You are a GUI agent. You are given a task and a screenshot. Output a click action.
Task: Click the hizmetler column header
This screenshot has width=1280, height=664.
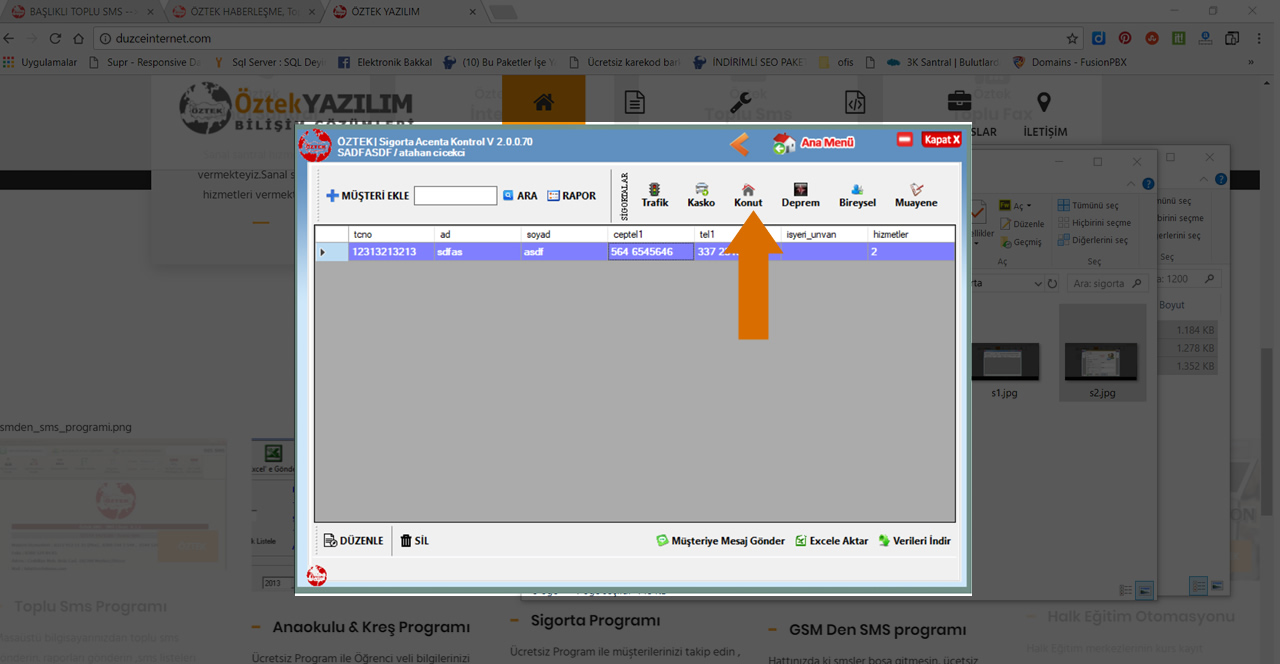click(910, 234)
